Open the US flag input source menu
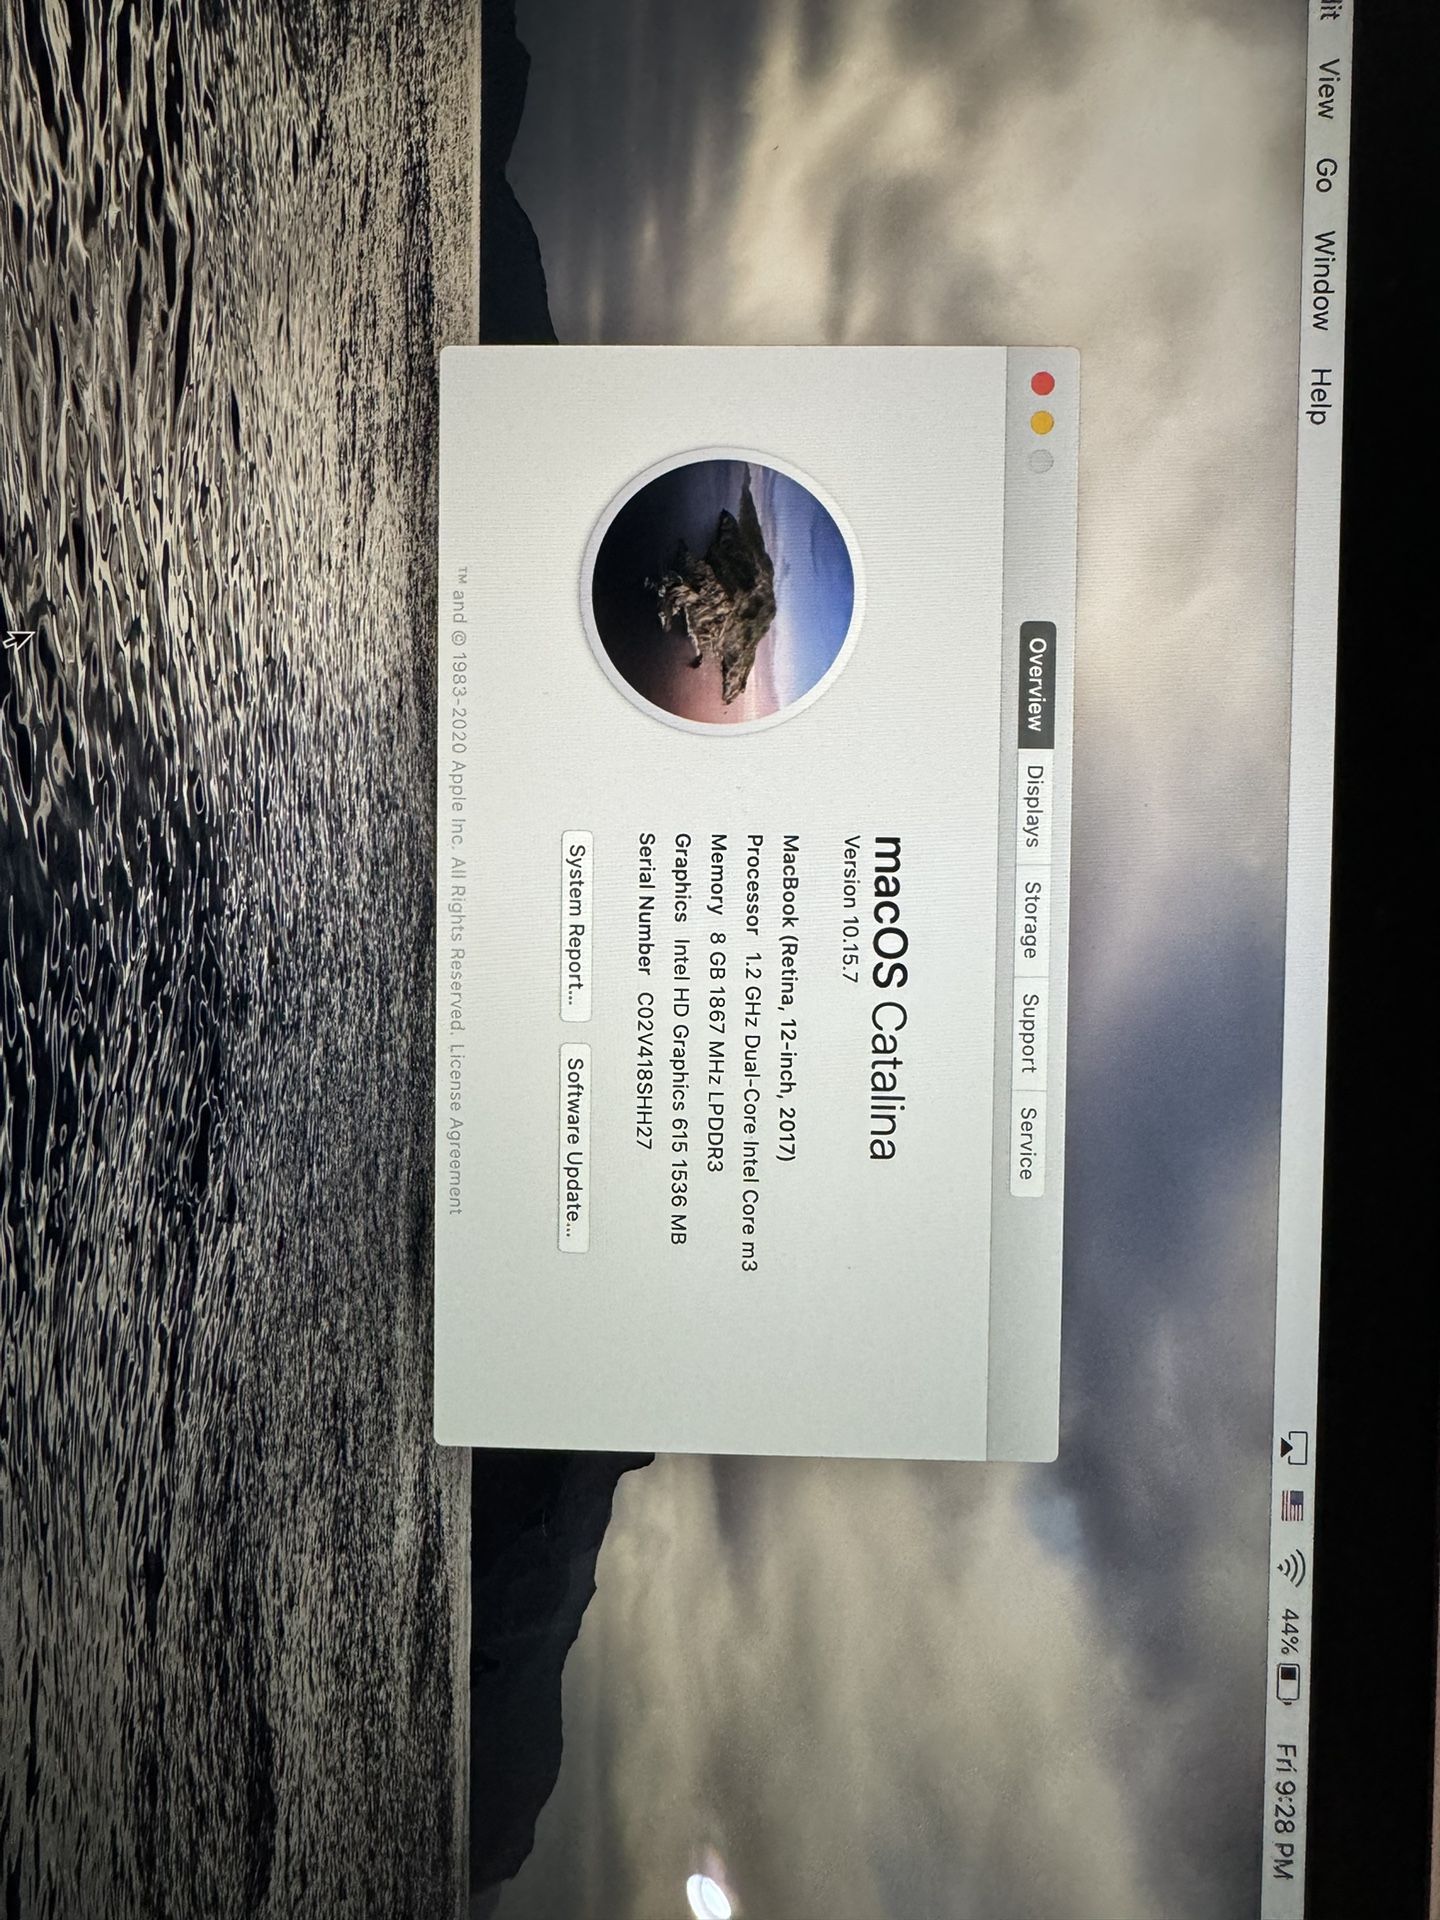The image size is (1440, 1920). pyautogui.click(x=1292, y=1504)
